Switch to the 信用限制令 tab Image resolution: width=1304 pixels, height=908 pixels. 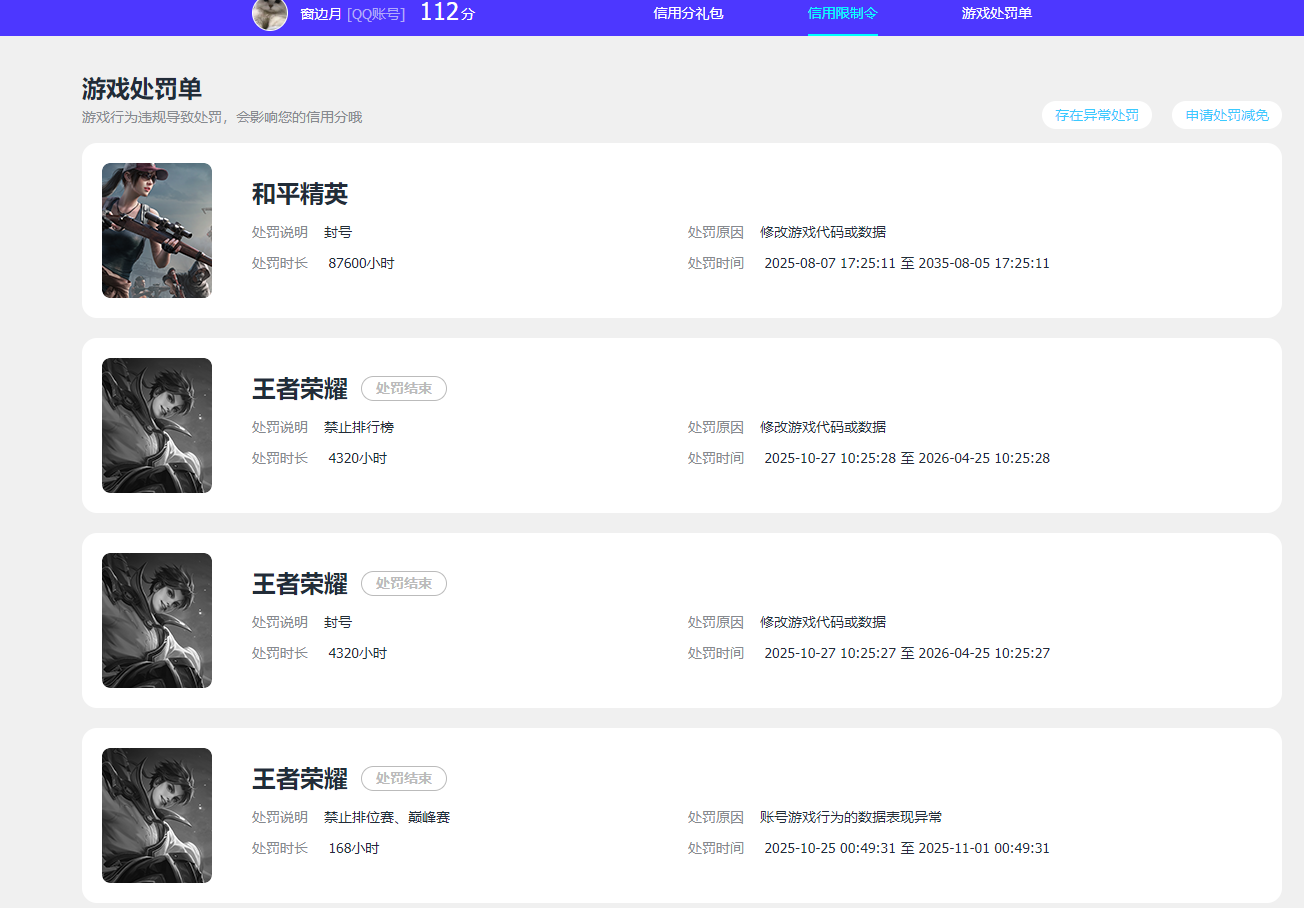[841, 14]
